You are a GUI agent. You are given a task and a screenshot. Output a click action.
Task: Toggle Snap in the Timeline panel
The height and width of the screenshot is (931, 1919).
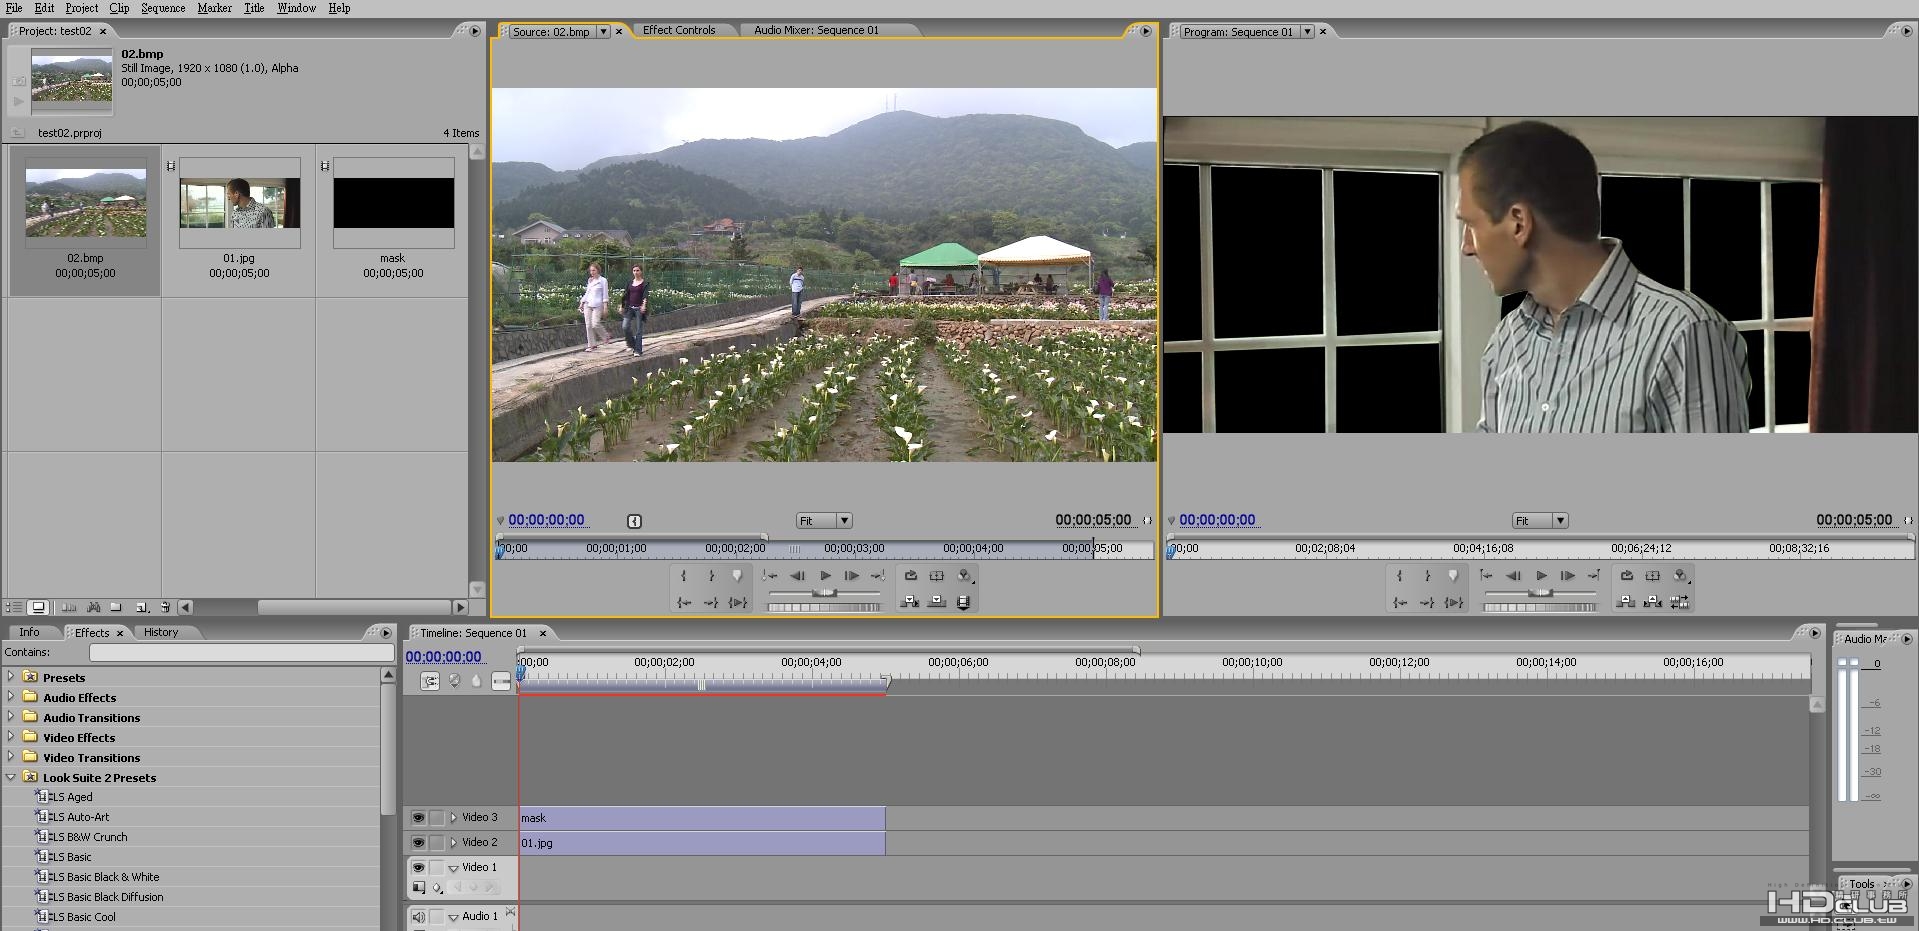coord(430,681)
